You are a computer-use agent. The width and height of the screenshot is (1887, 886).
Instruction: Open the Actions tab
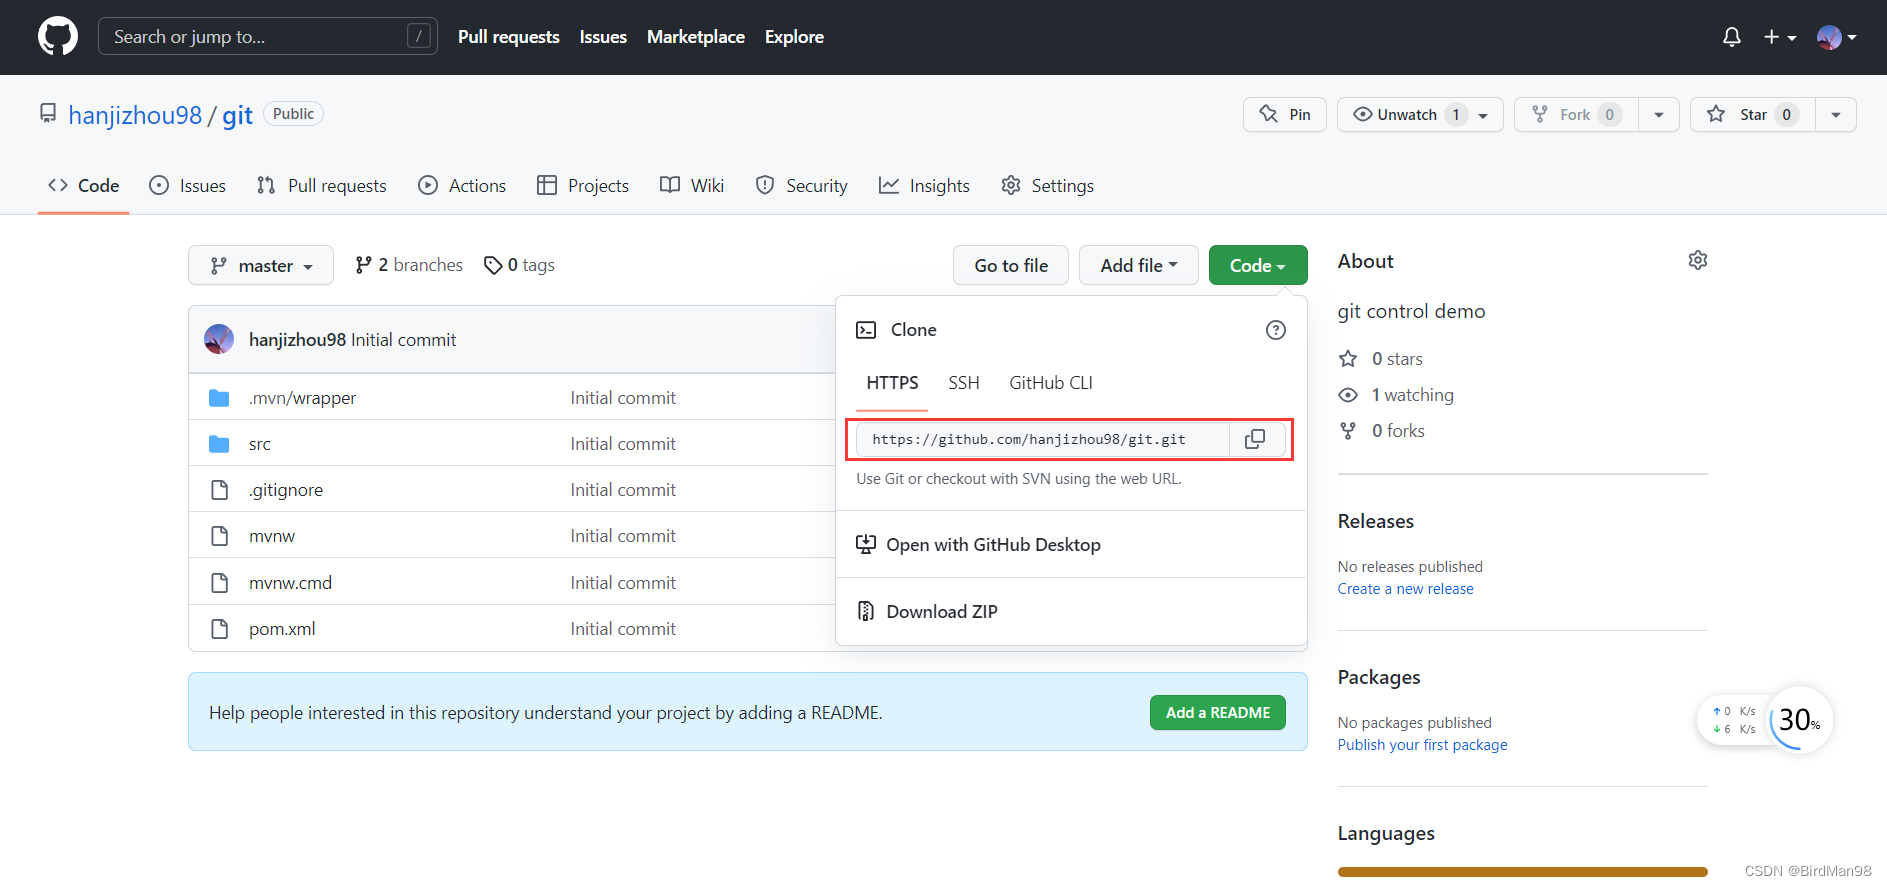[x=462, y=186]
